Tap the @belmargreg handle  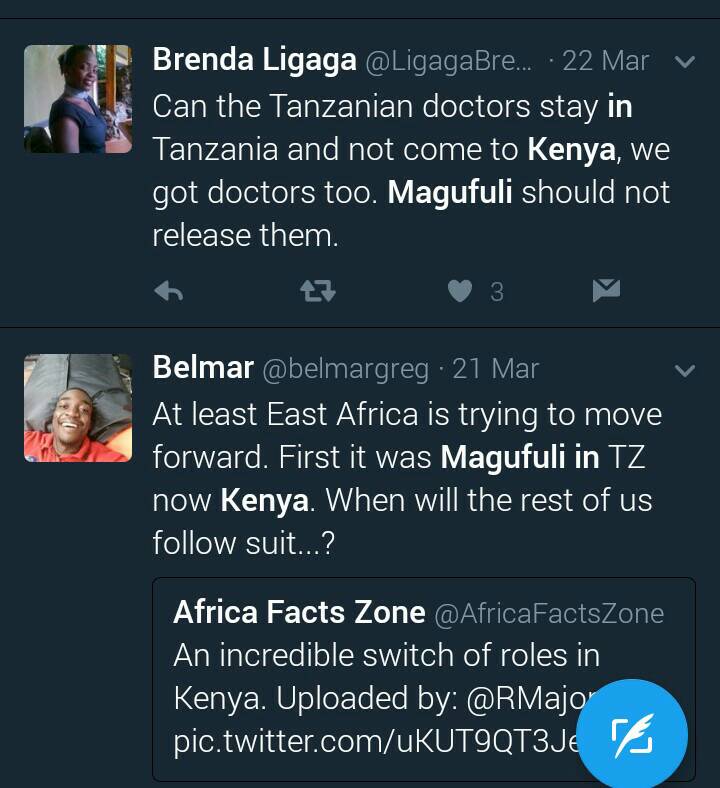348,369
